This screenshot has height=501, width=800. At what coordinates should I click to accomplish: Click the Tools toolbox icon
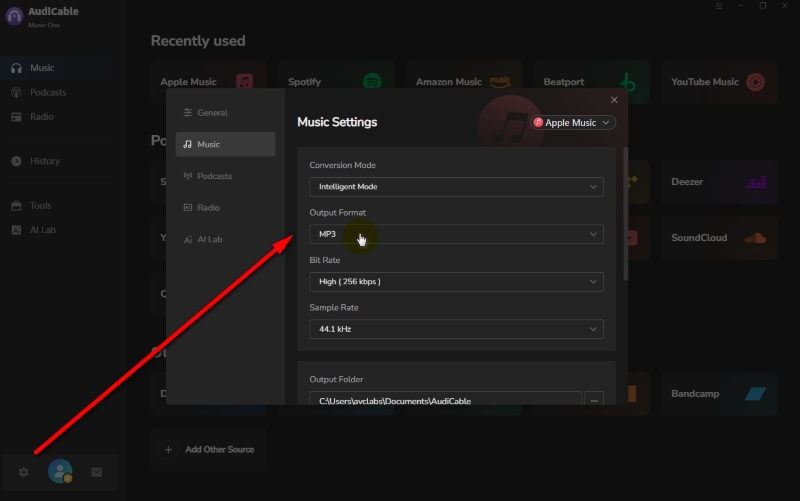point(16,206)
